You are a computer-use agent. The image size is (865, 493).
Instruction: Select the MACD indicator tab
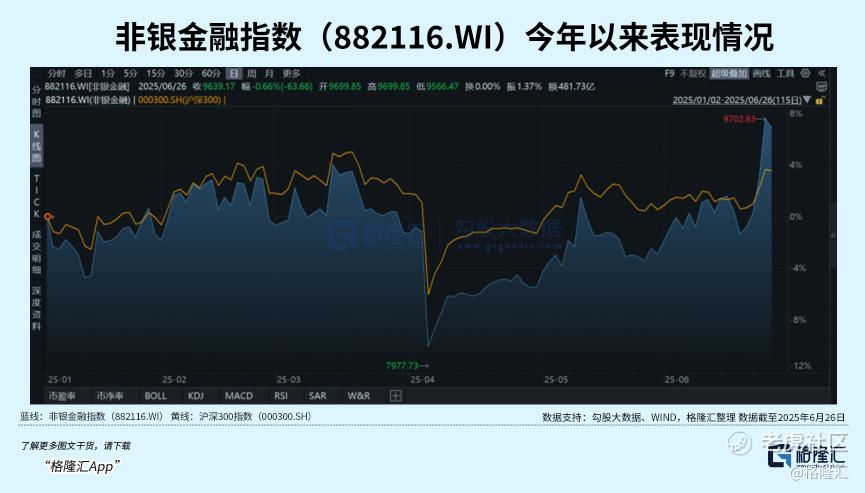tap(239, 395)
